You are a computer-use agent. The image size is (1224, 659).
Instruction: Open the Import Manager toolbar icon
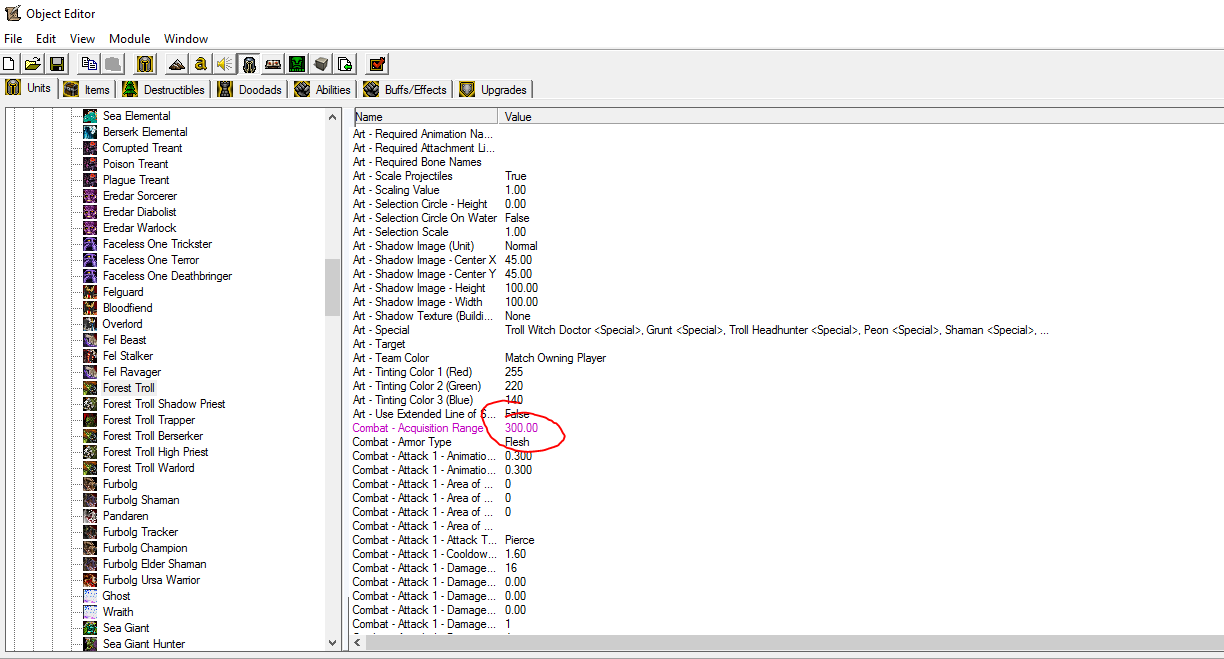[345, 64]
